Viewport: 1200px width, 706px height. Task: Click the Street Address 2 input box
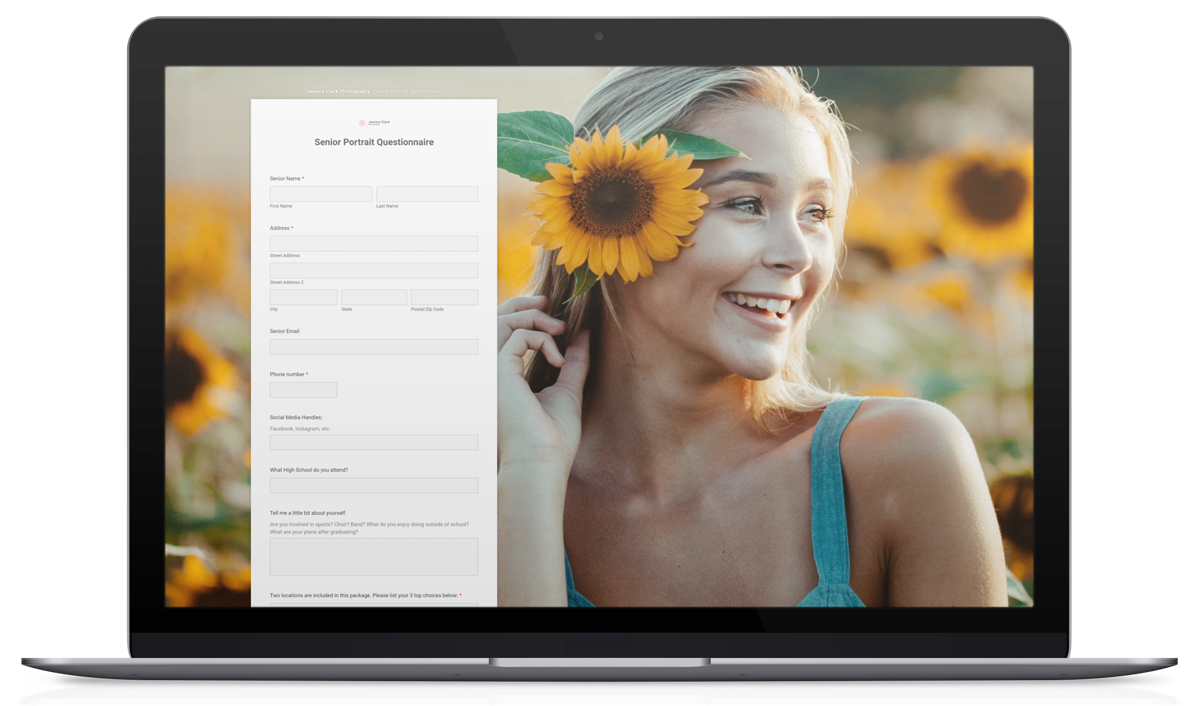[x=374, y=270]
